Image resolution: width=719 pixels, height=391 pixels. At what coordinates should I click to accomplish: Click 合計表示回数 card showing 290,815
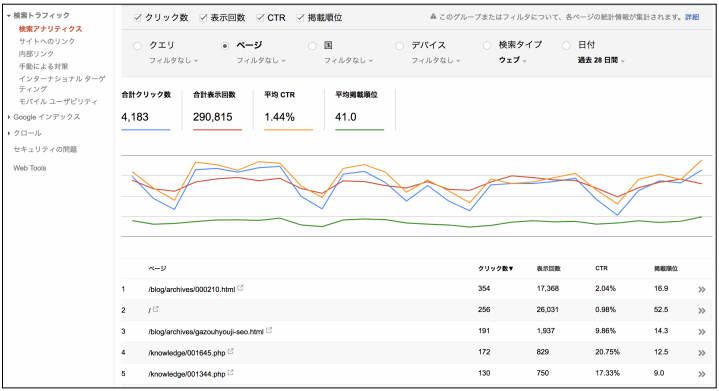pos(217,110)
